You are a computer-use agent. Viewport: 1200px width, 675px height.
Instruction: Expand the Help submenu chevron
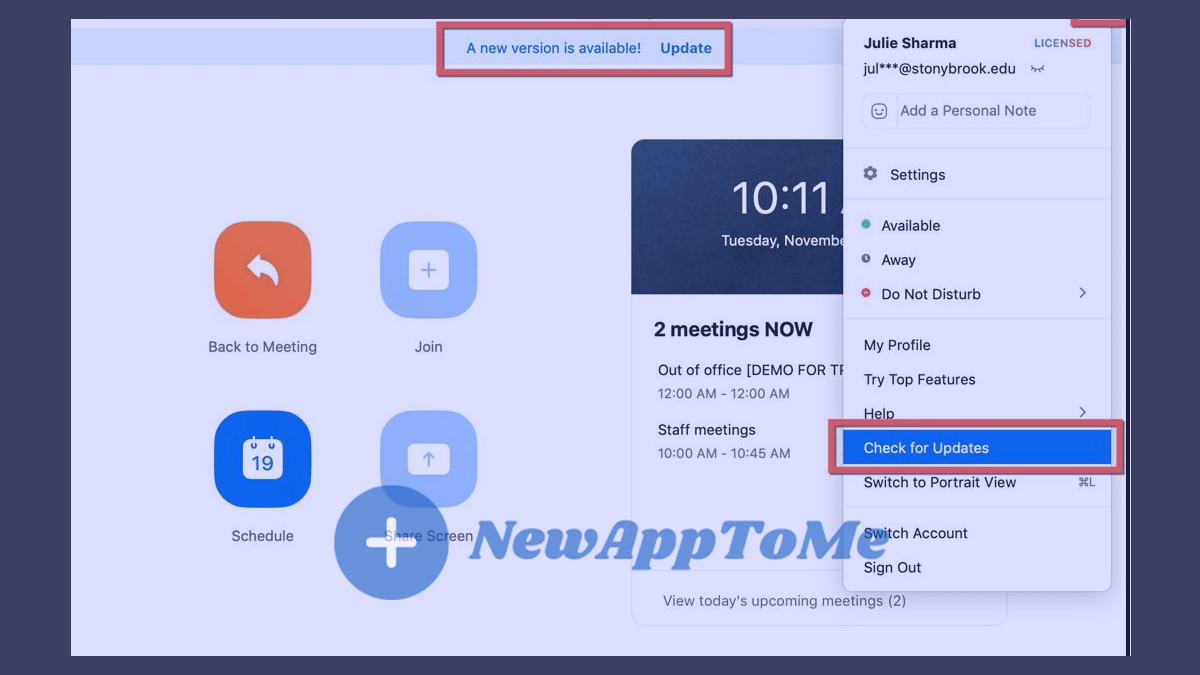[x=1084, y=411]
